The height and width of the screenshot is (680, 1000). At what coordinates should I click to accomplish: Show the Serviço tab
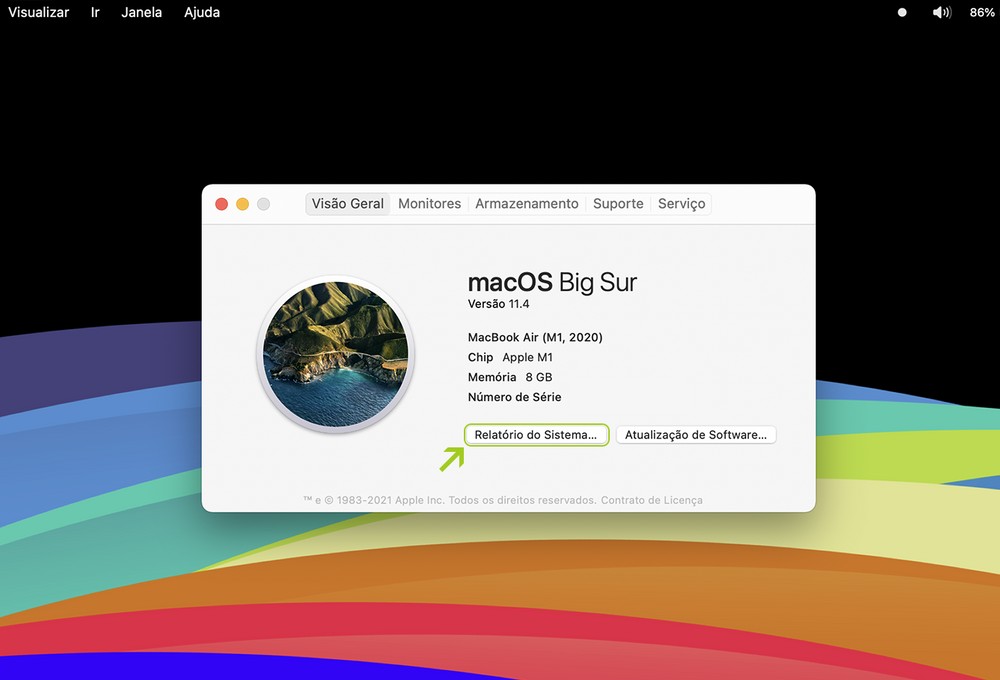click(x=682, y=204)
